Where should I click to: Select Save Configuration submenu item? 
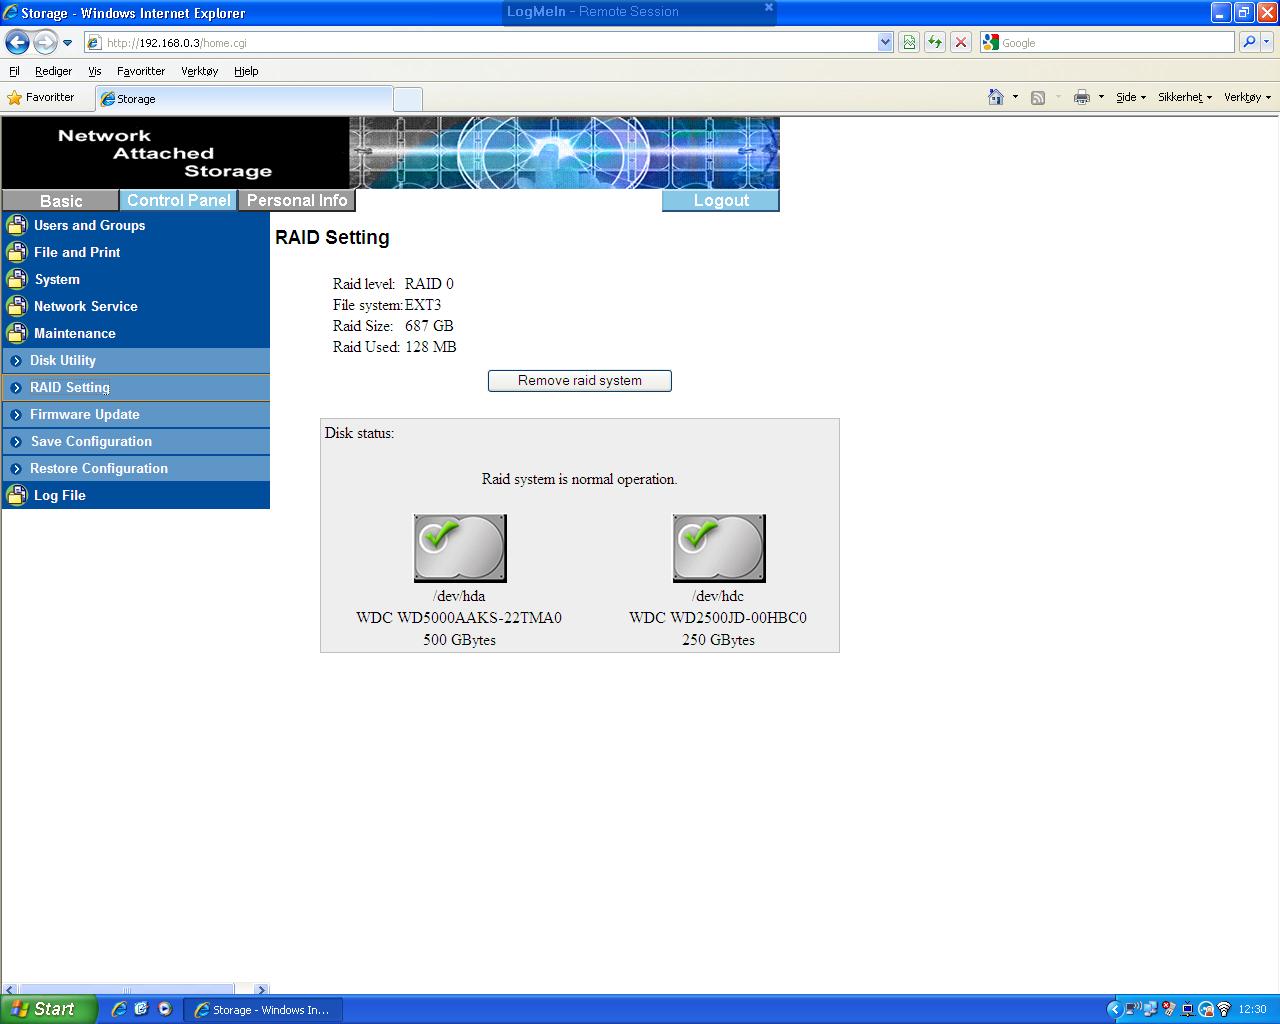click(136, 441)
